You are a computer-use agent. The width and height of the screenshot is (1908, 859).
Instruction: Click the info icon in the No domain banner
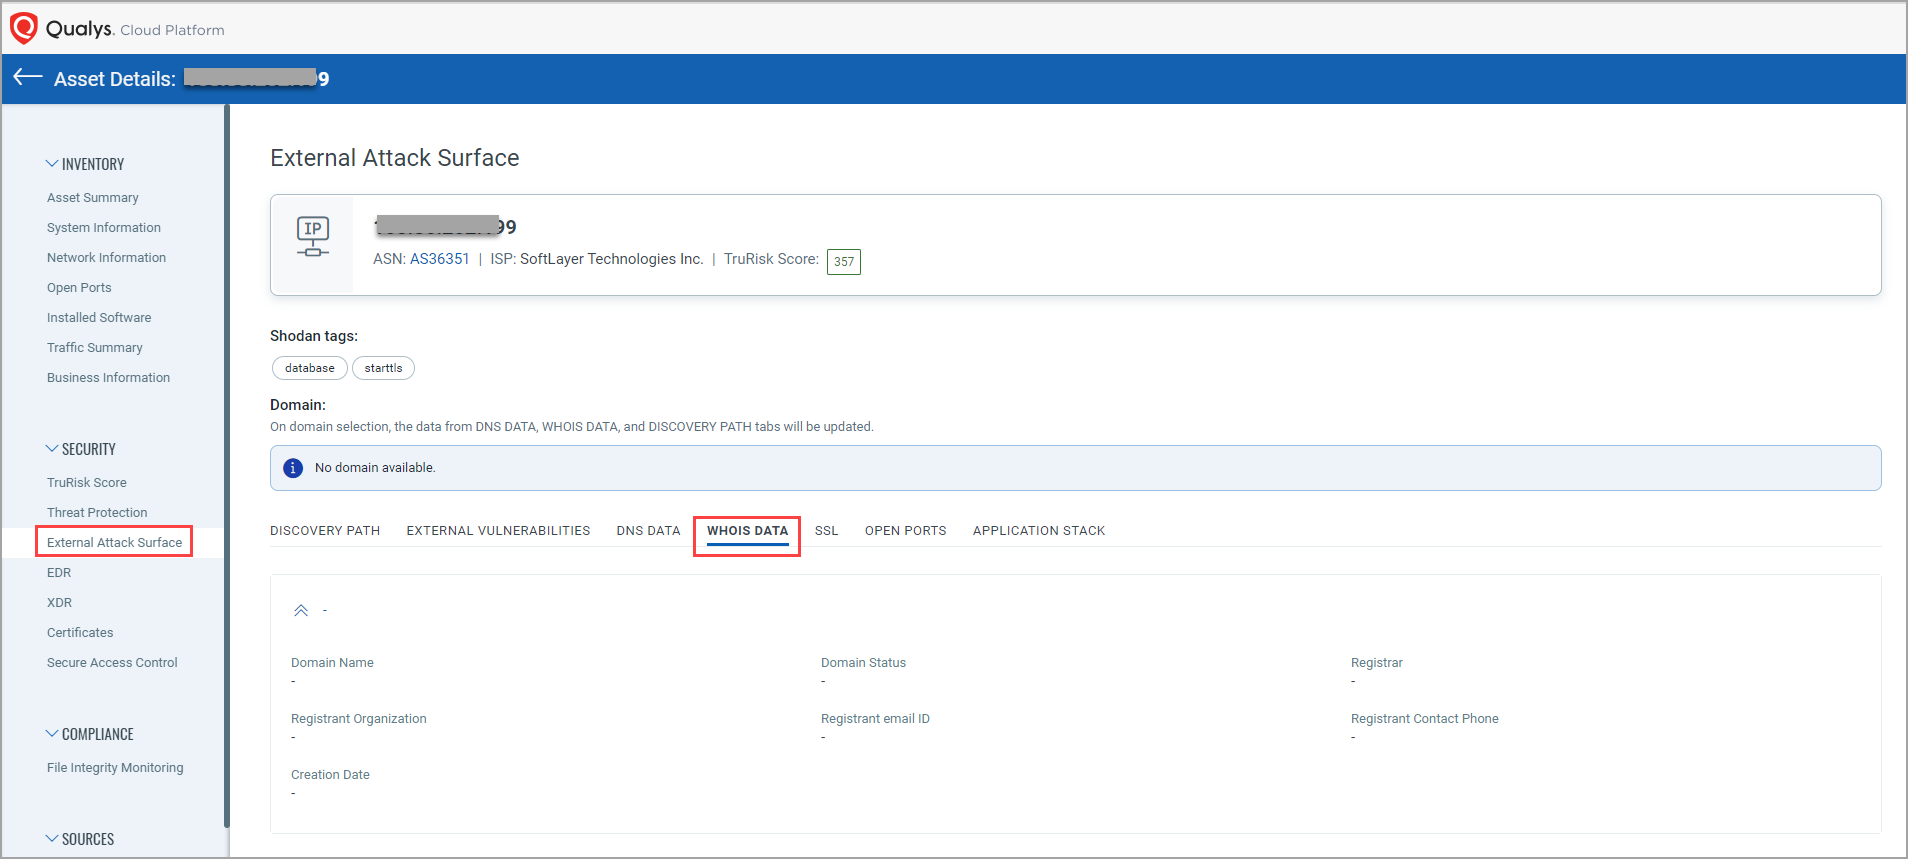click(293, 468)
